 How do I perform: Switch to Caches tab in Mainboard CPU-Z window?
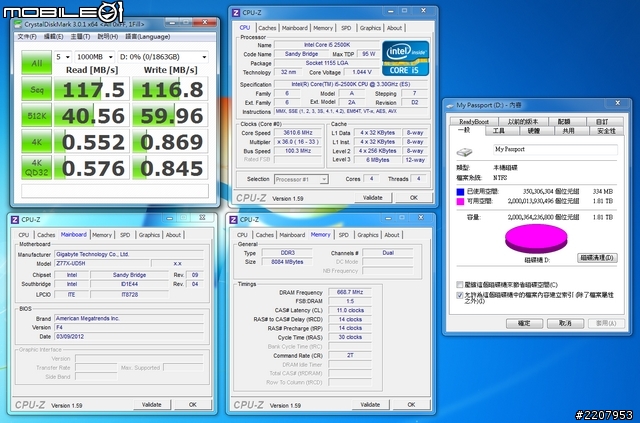pos(46,235)
